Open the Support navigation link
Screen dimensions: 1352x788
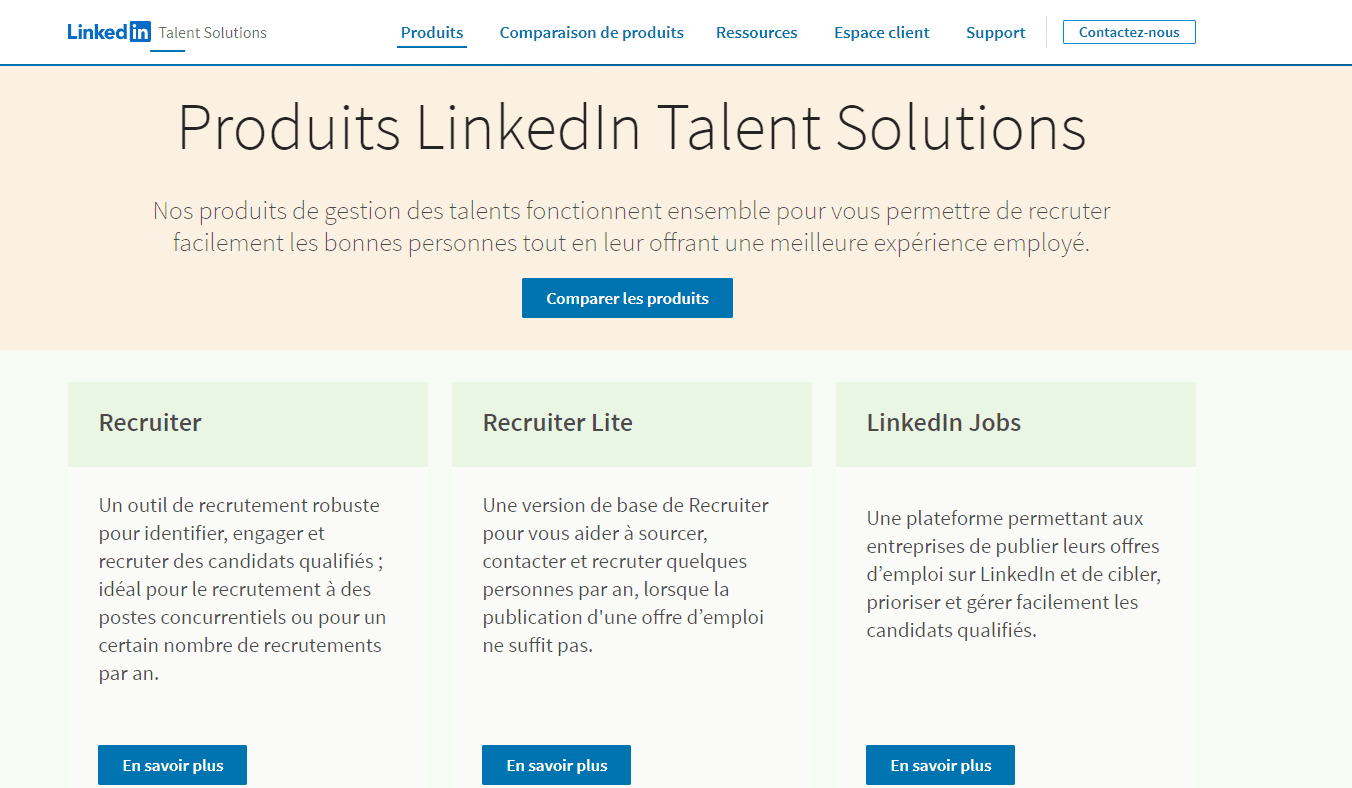point(995,32)
